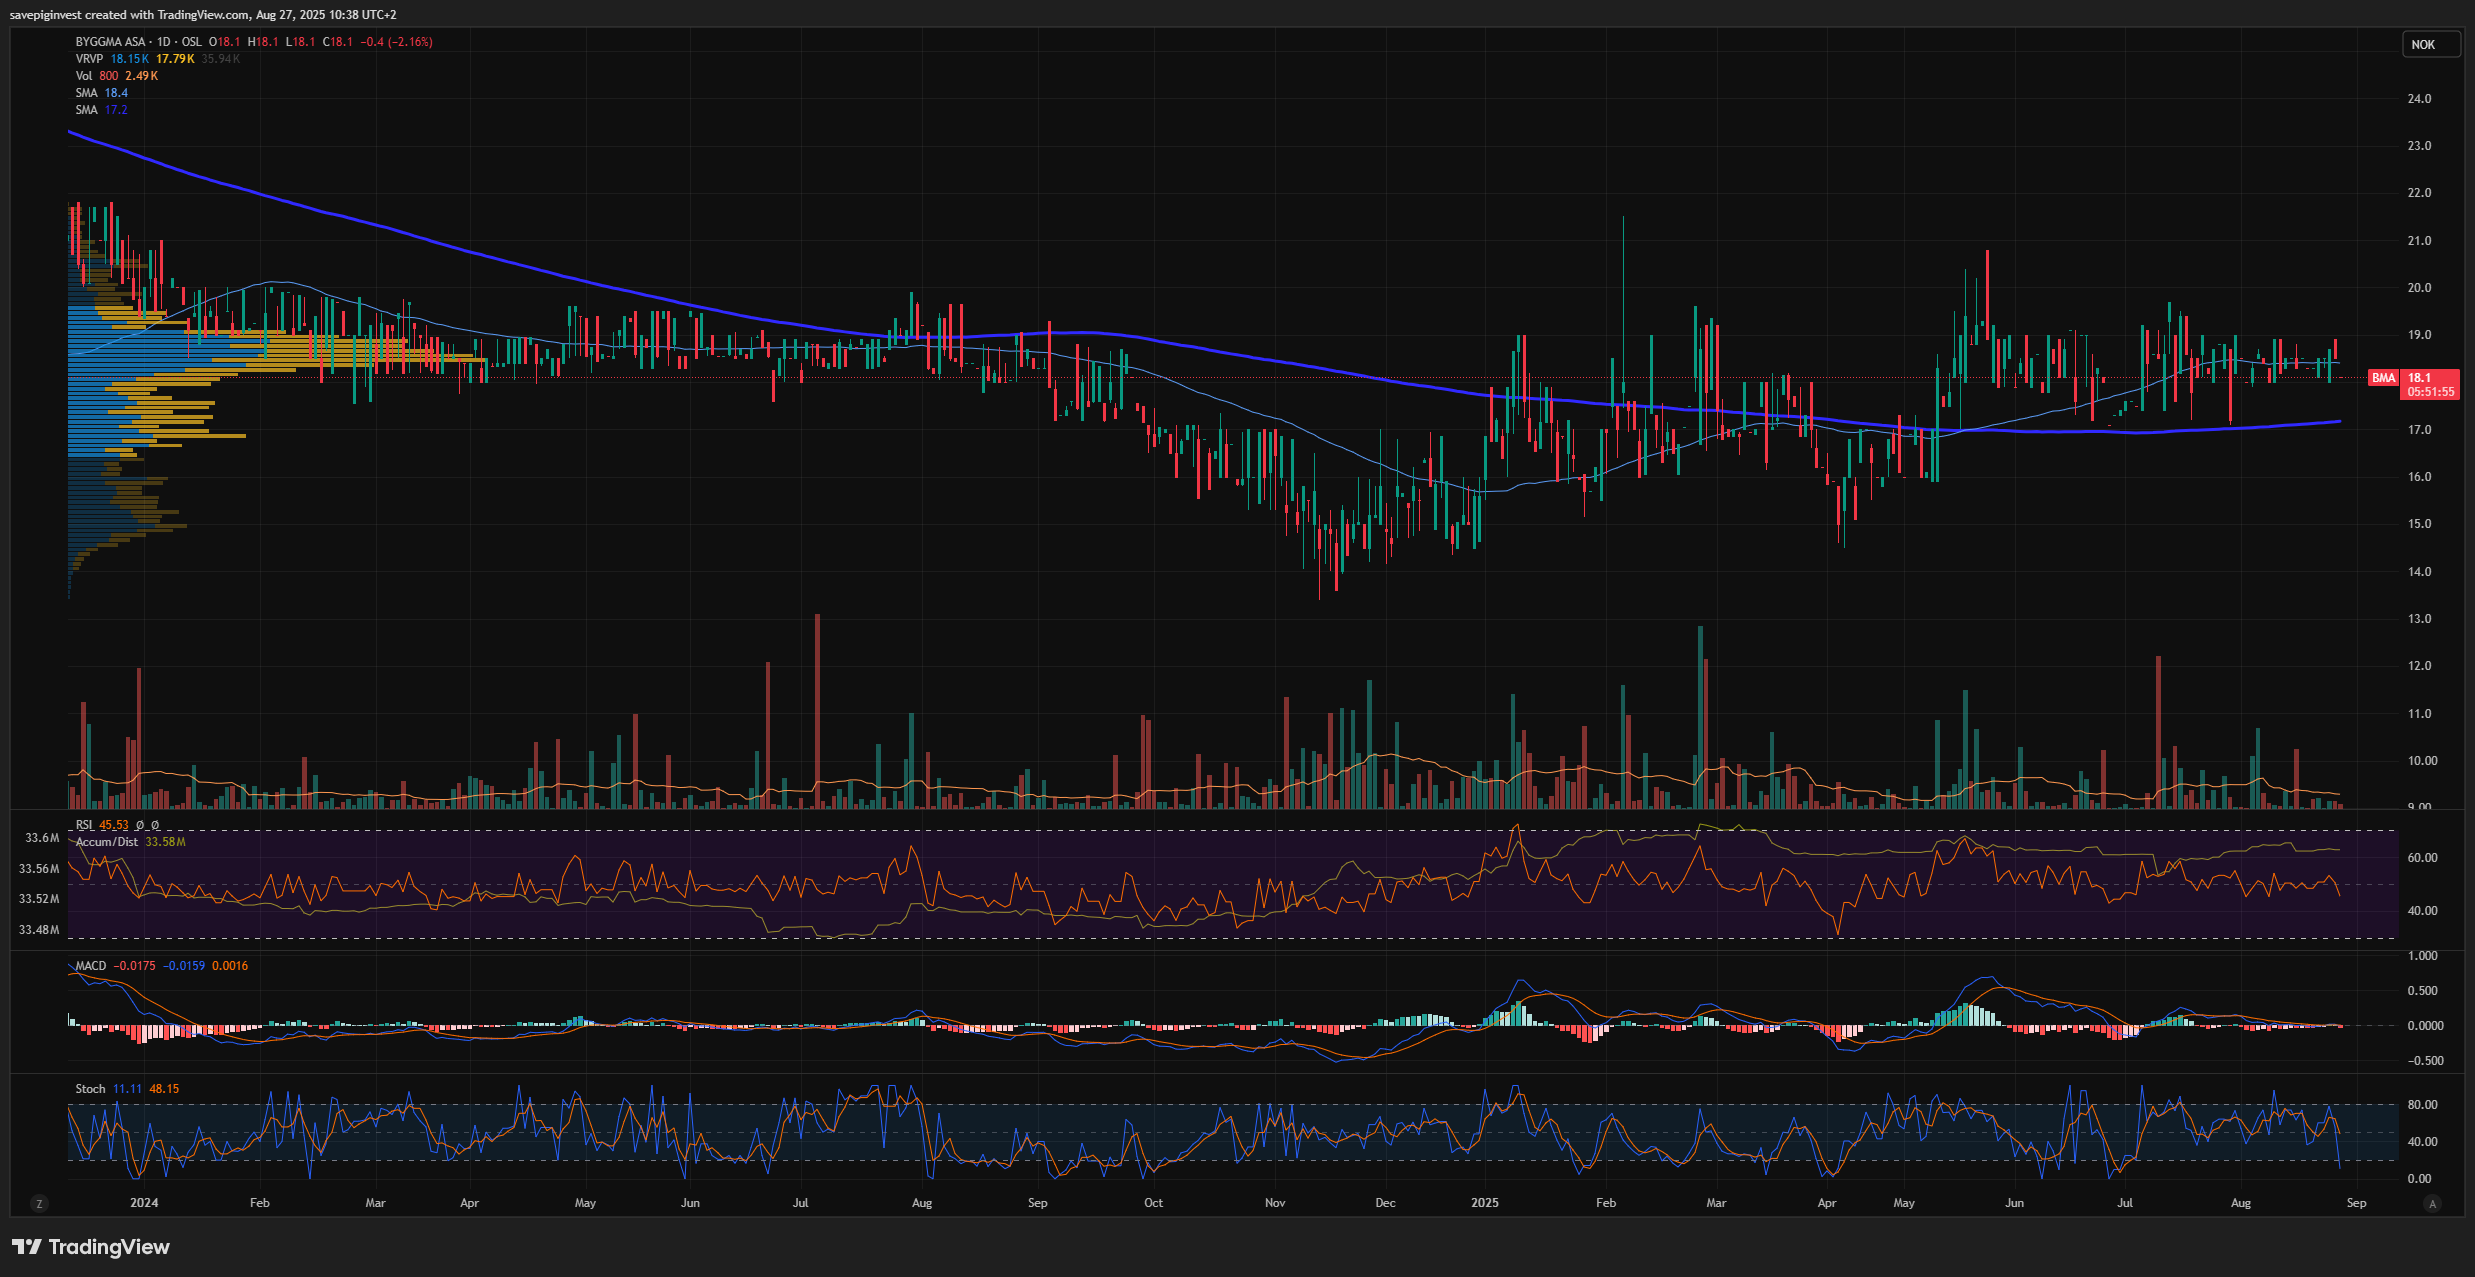Click the 24.0 price axis label
Screen dimensions: 2475x1277
click(2419, 99)
